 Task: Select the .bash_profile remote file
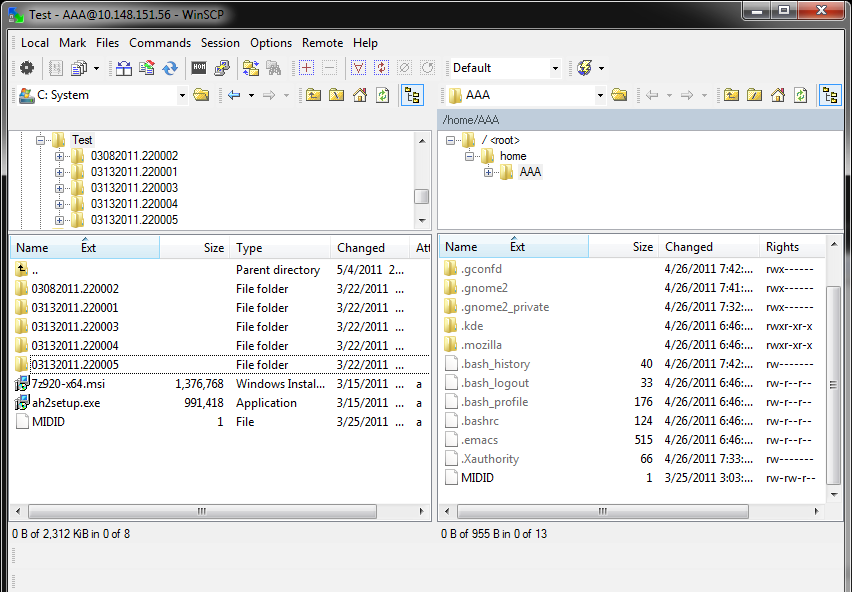[x=494, y=402]
